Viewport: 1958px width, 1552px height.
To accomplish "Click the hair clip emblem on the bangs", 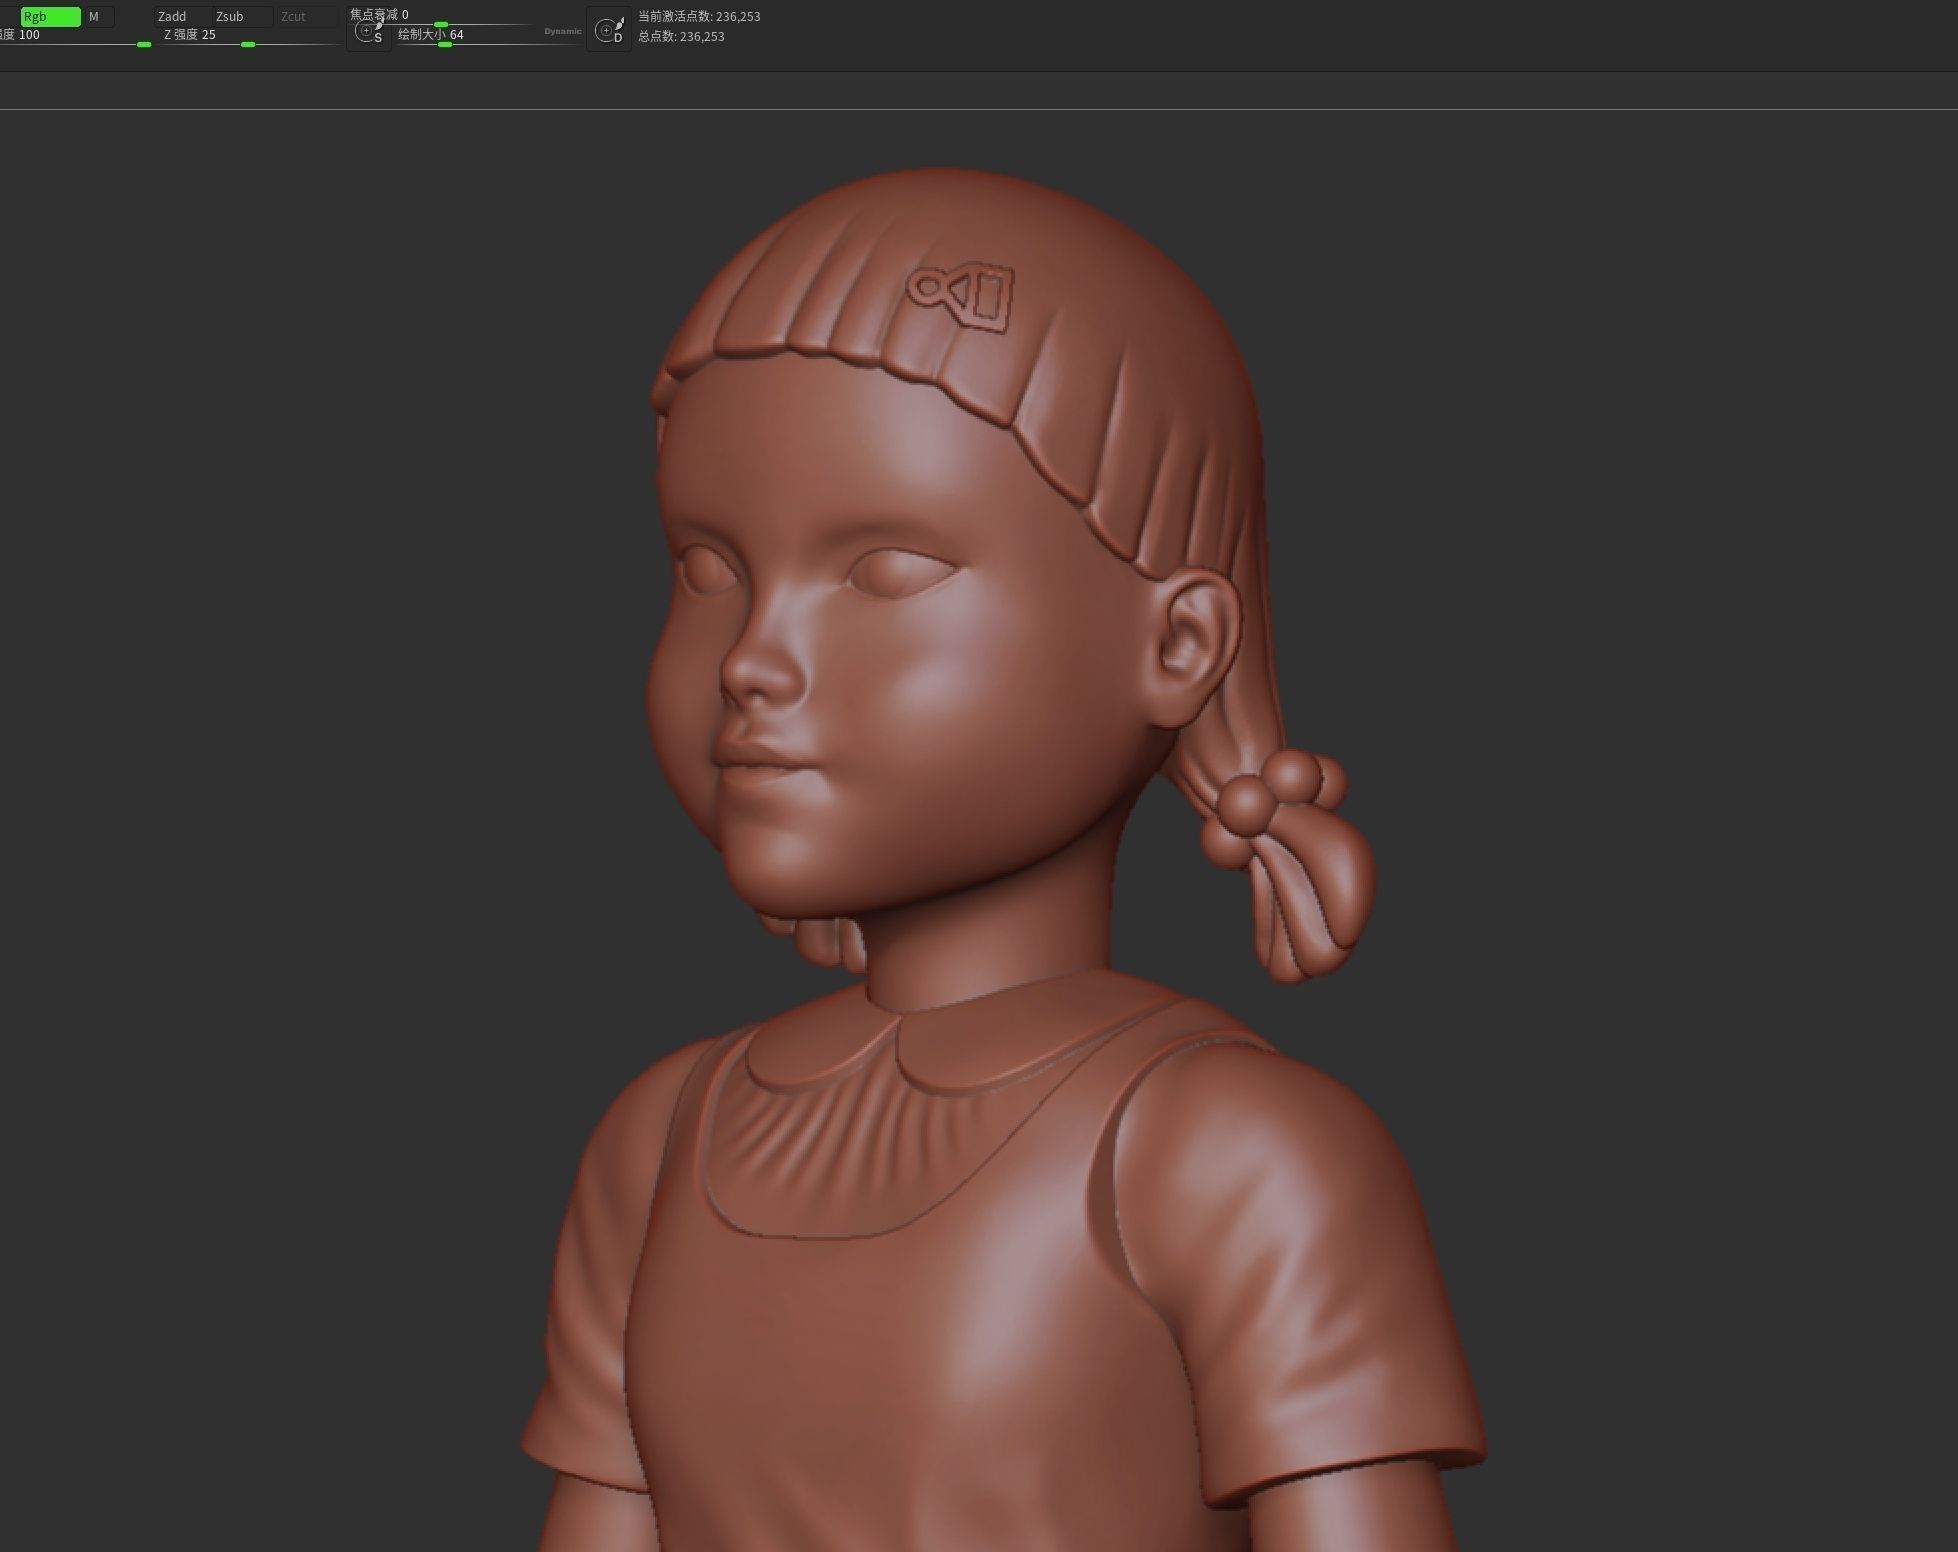I will (962, 298).
